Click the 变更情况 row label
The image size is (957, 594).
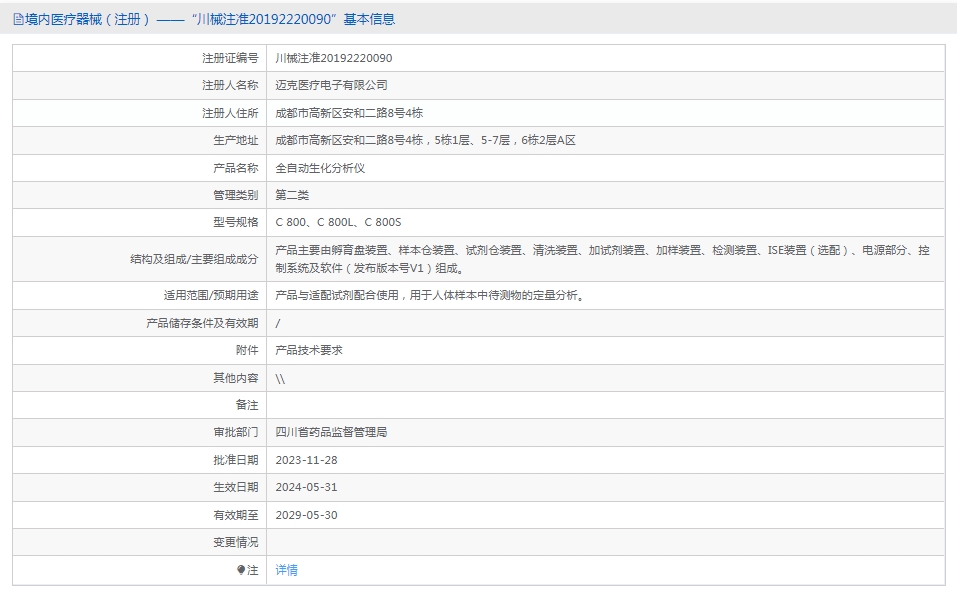(x=236, y=542)
